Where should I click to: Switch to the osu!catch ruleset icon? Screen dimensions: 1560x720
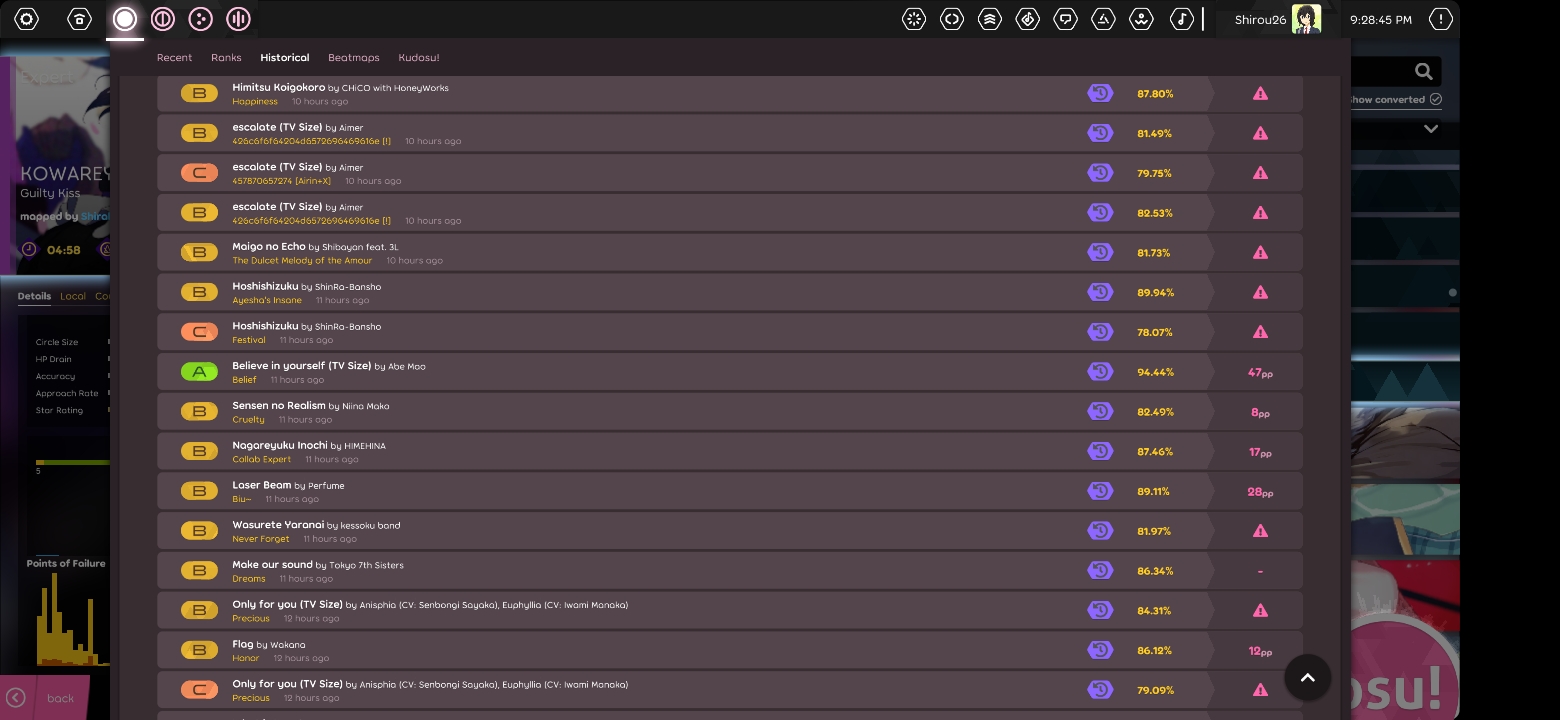tap(201, 19)
